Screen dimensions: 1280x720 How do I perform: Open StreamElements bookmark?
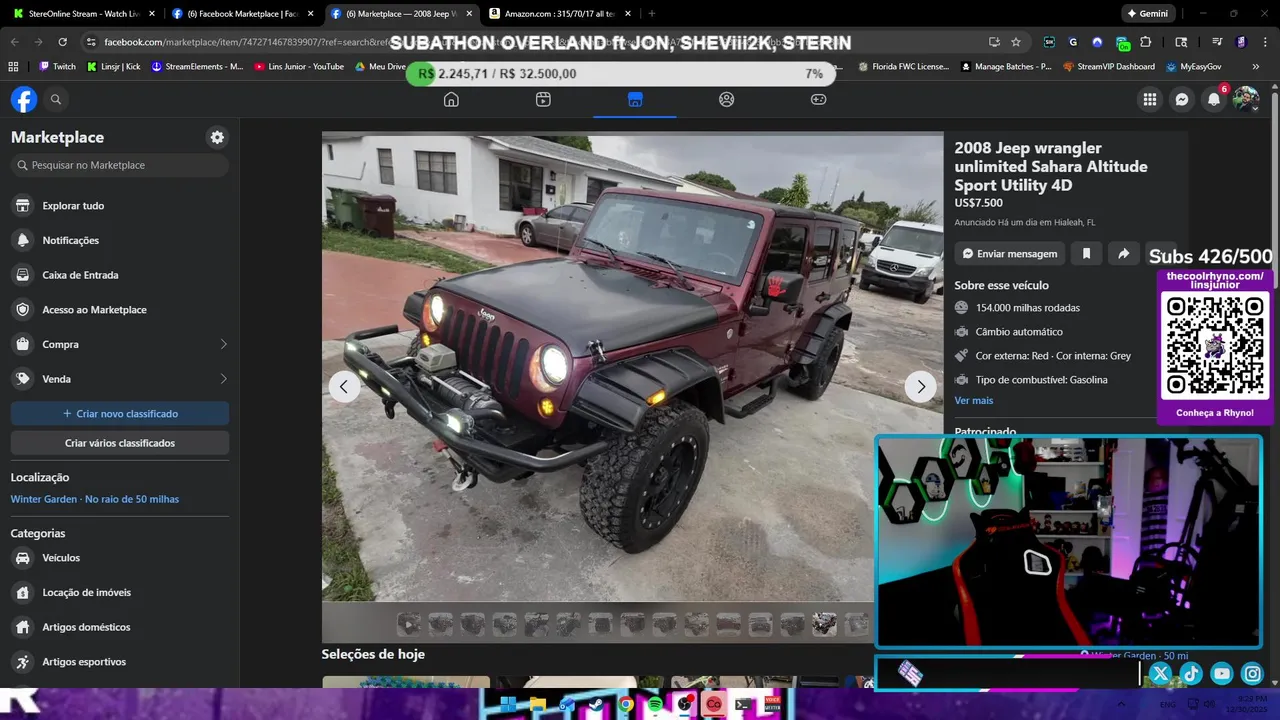197,67
